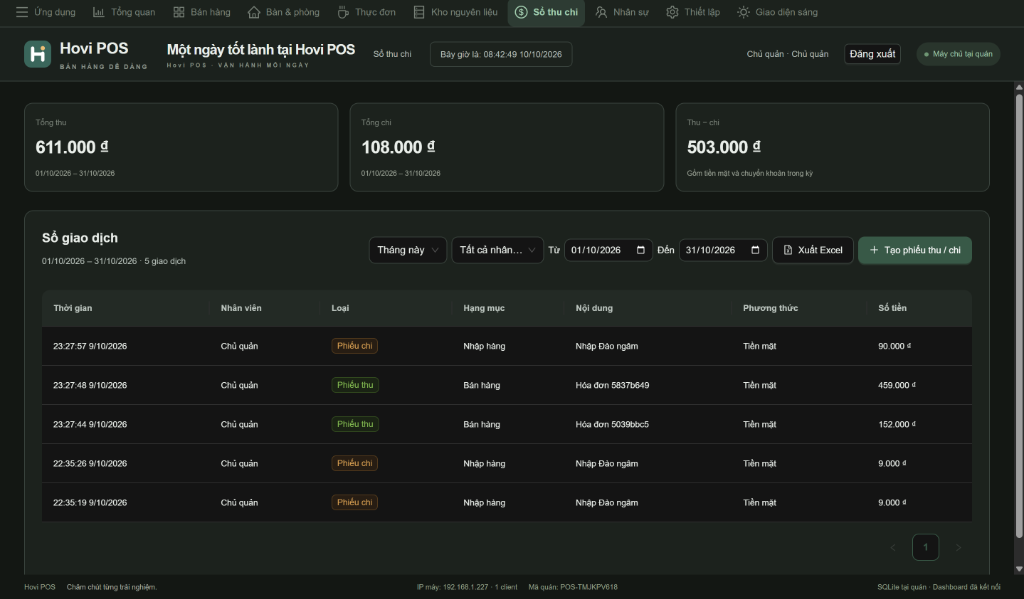Click the Xuất Excel button
The image size is (1024, 599).
point(812,250)
